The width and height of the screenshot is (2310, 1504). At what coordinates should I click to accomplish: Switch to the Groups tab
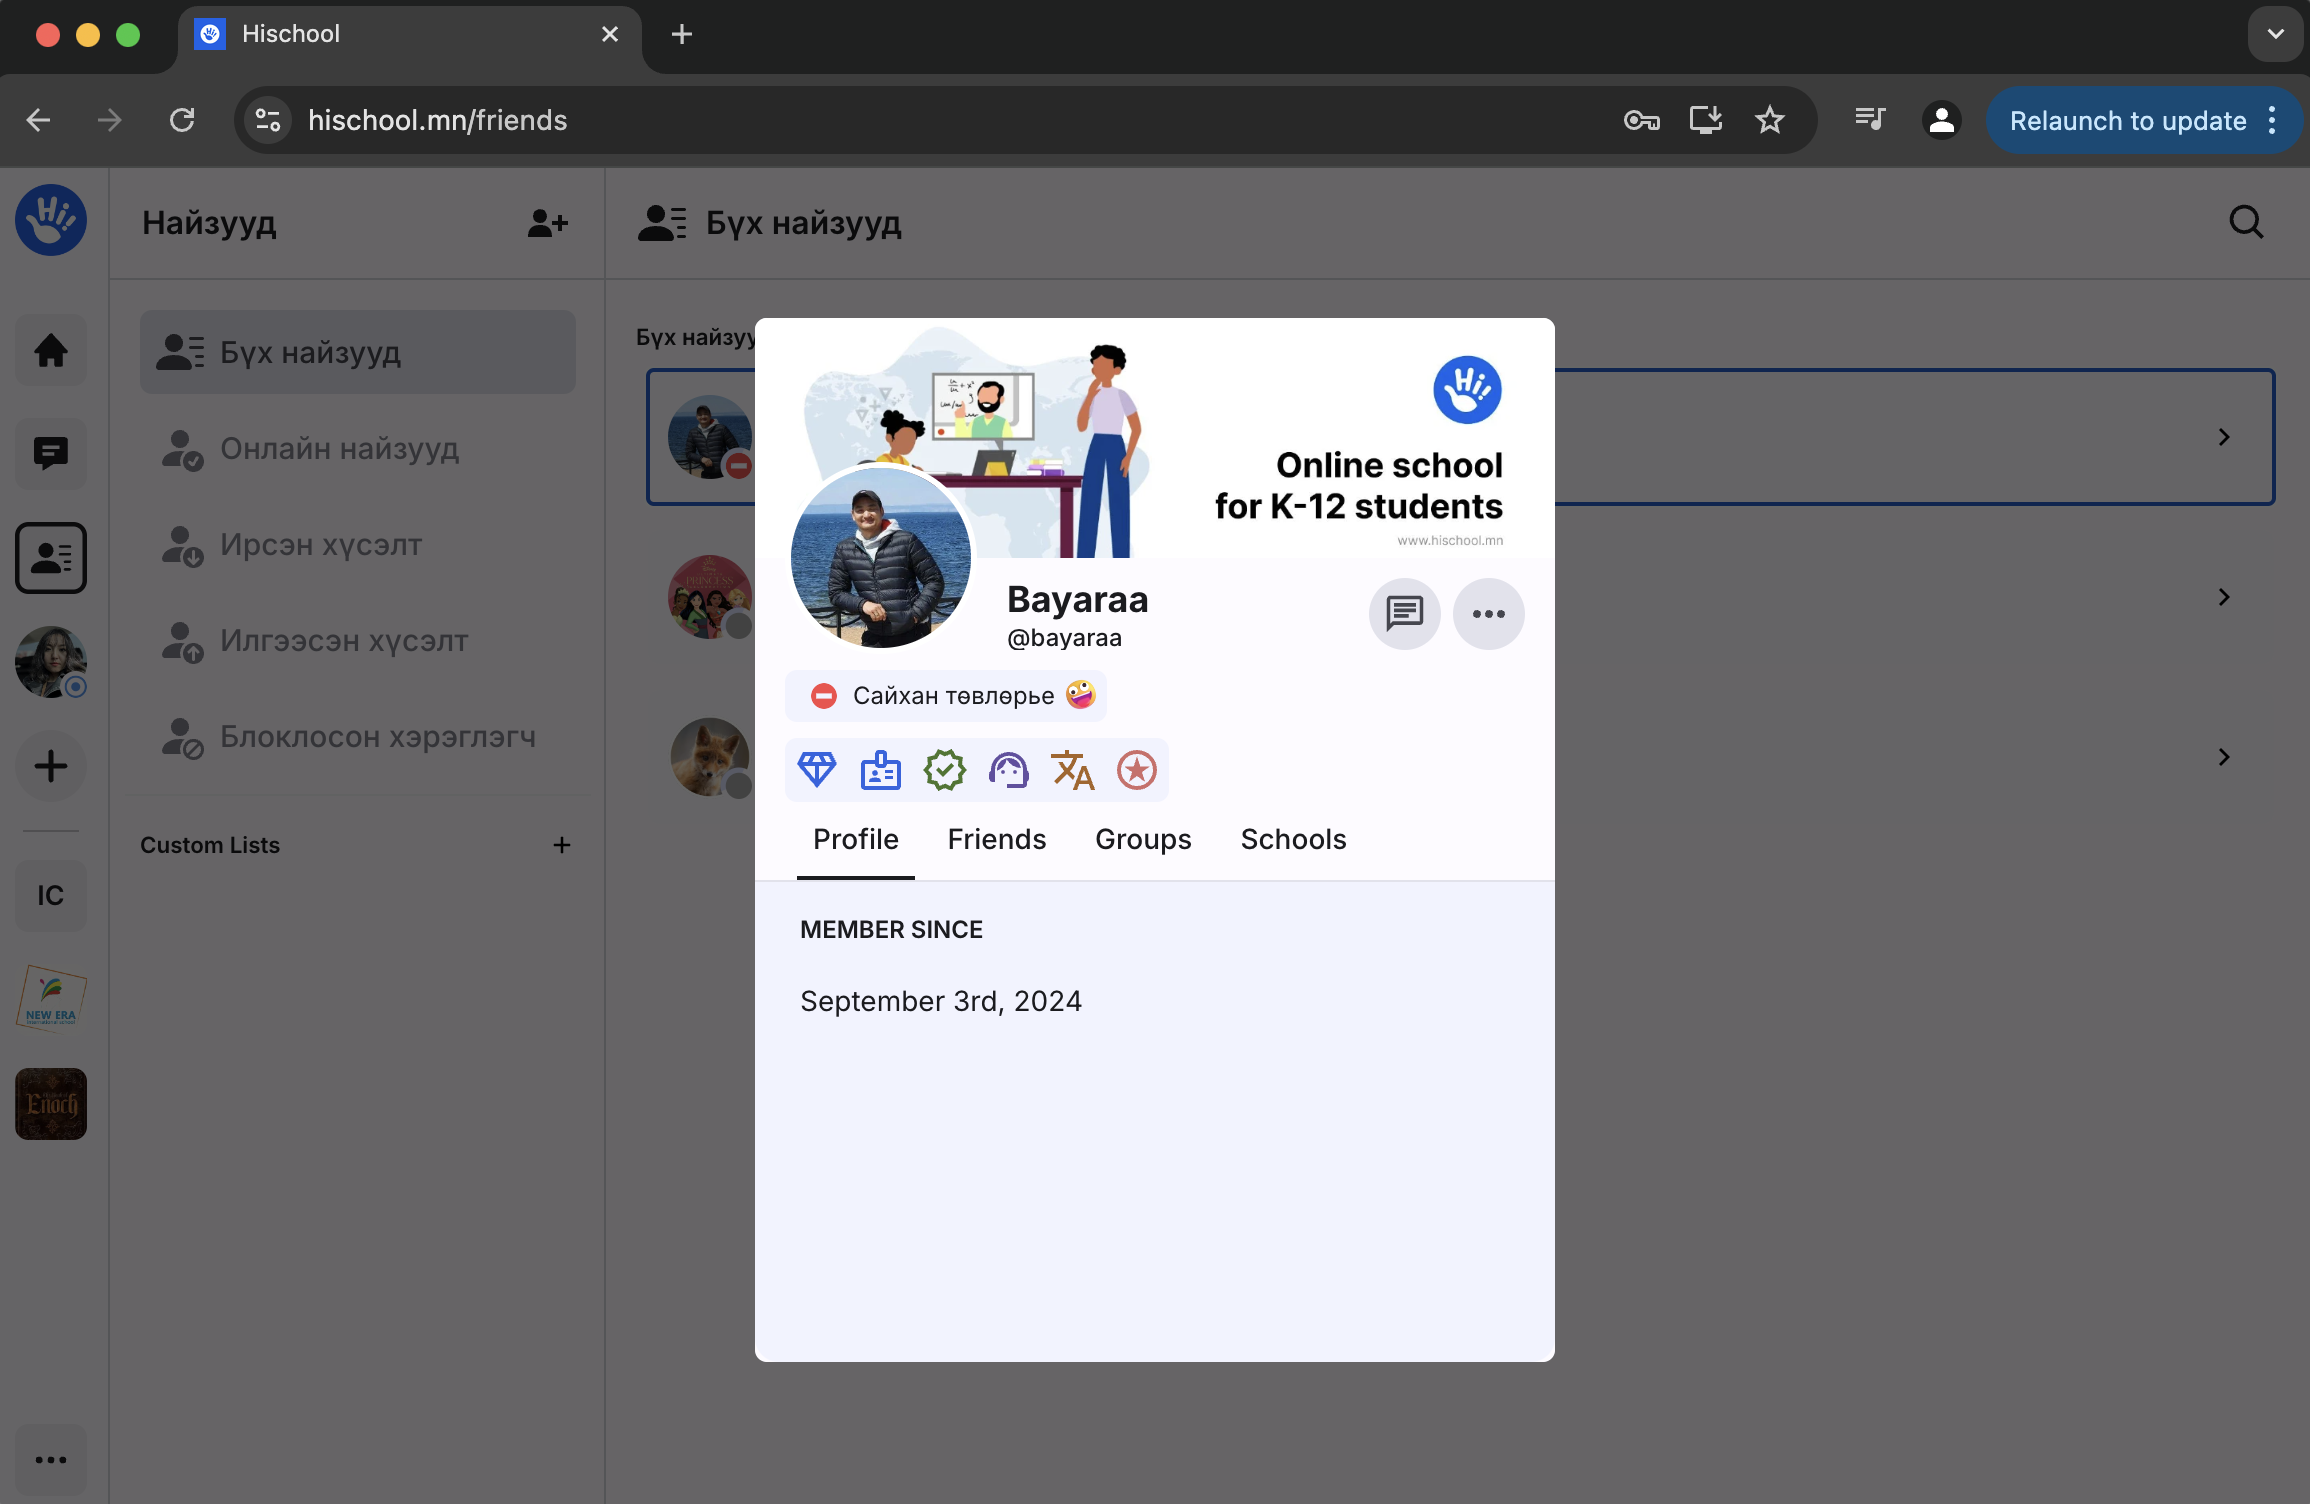1143,839
